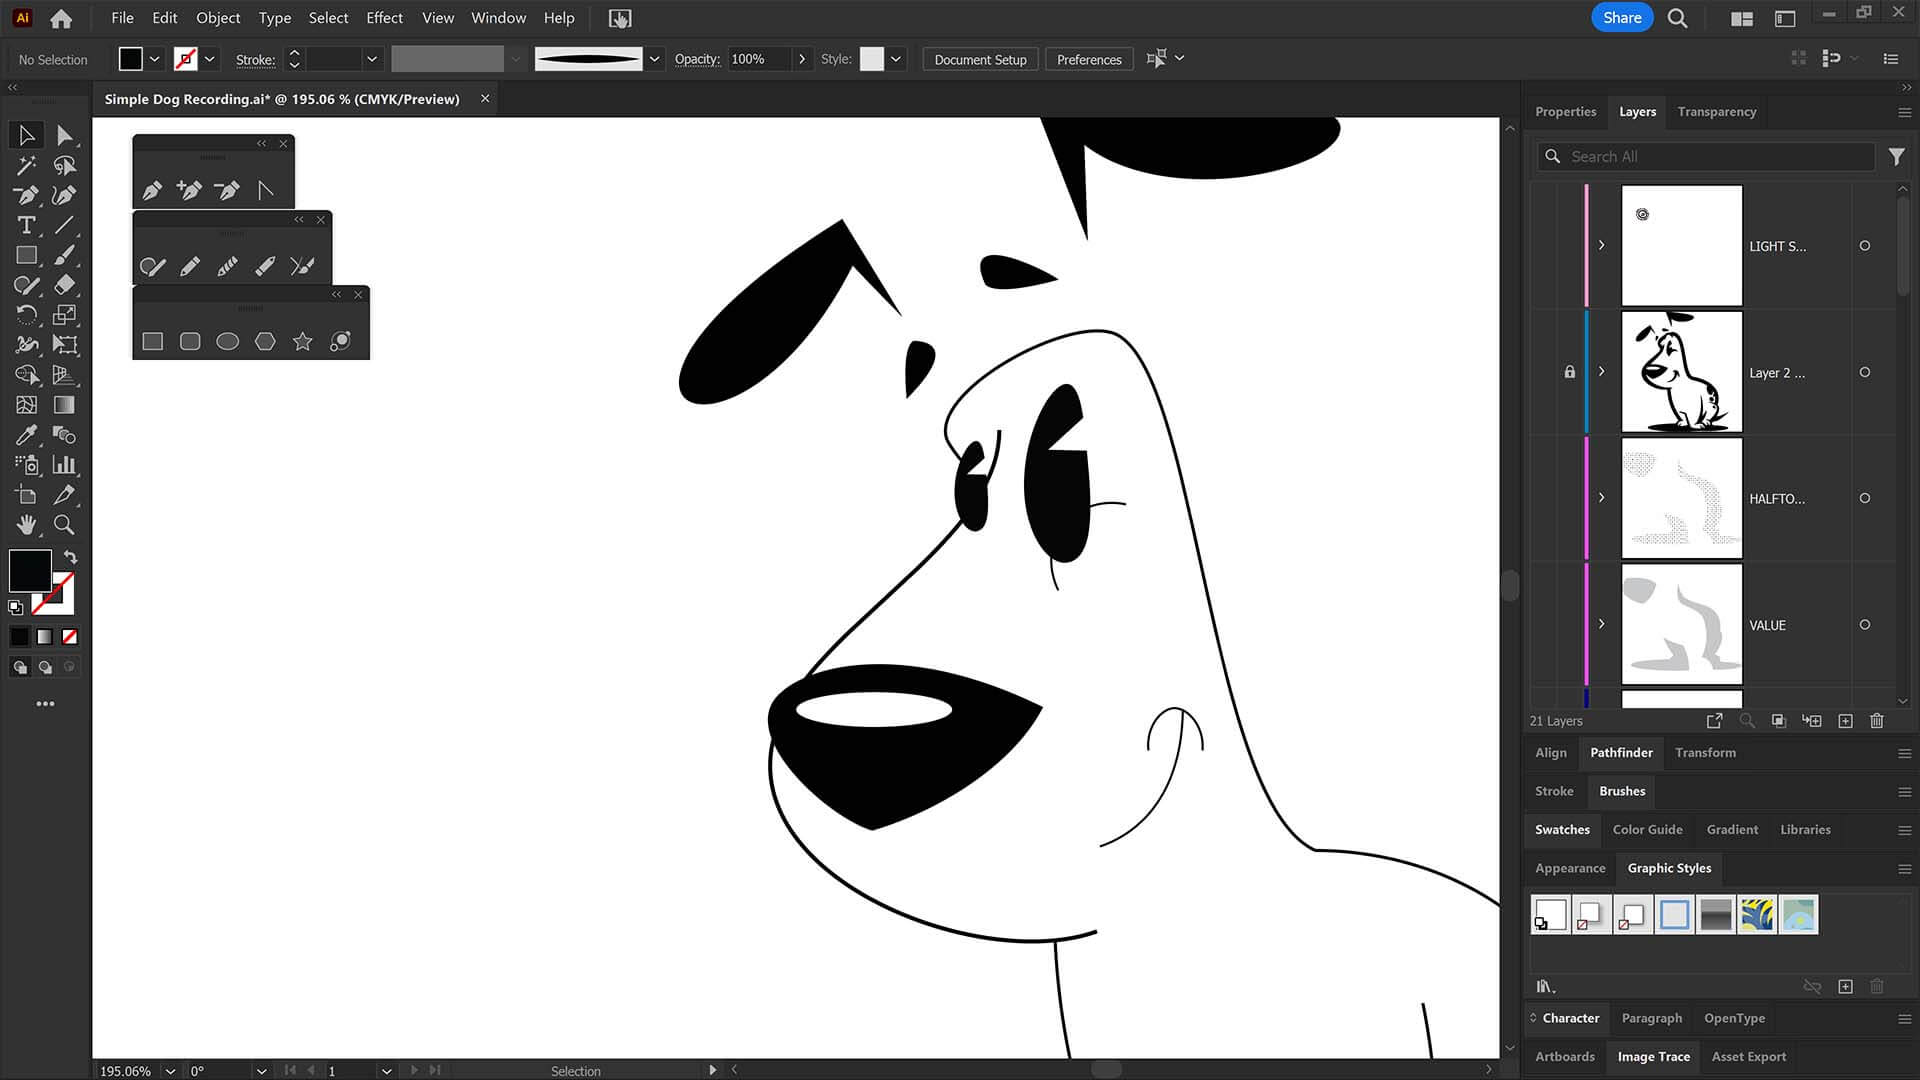This screenshot has height=1080, width=1920.
Task: Select the Type tool
Action: click(x=27, y=225)
